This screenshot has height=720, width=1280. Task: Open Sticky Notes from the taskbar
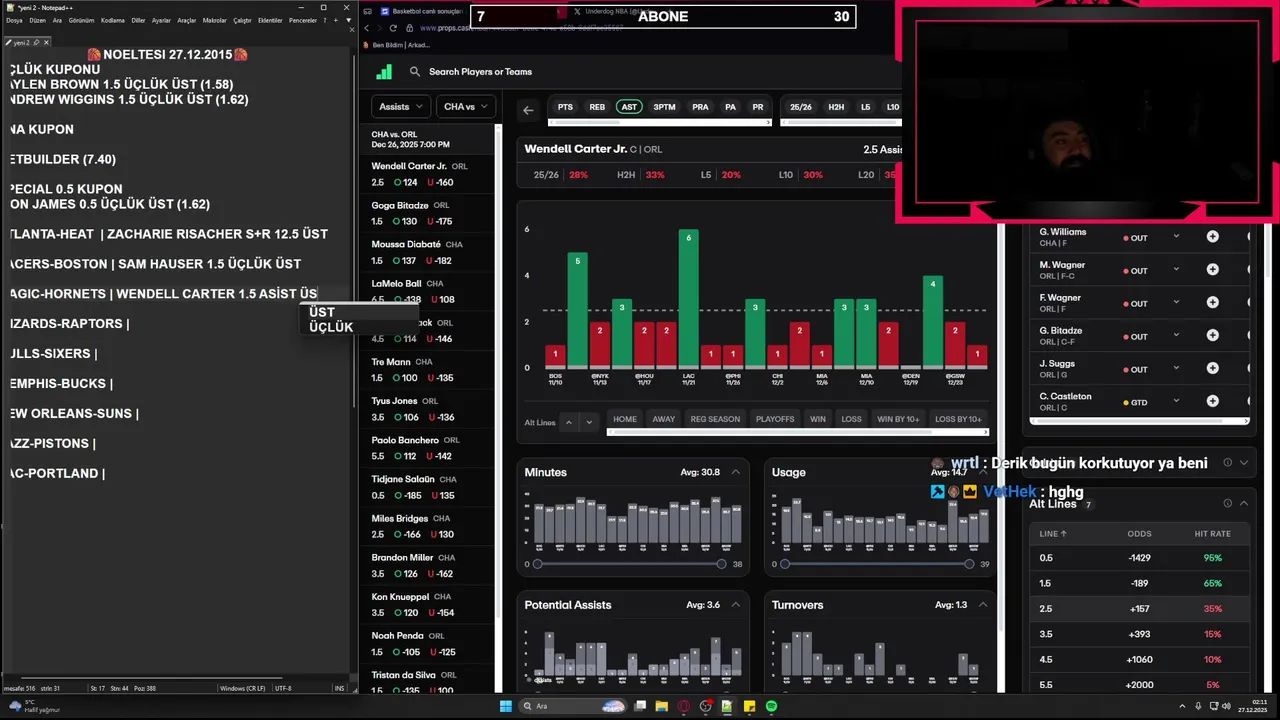[749, 706]
